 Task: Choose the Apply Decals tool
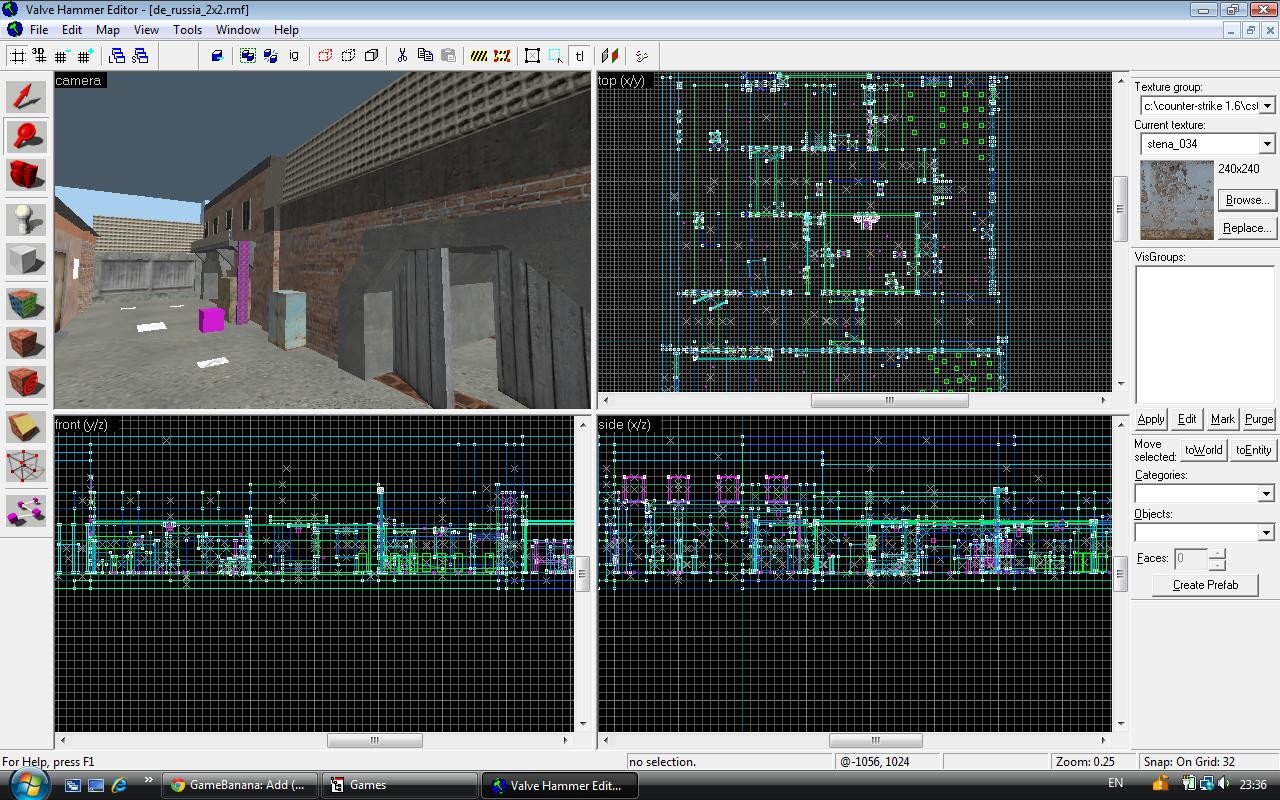pyautogui.click(x=26, y=381)
